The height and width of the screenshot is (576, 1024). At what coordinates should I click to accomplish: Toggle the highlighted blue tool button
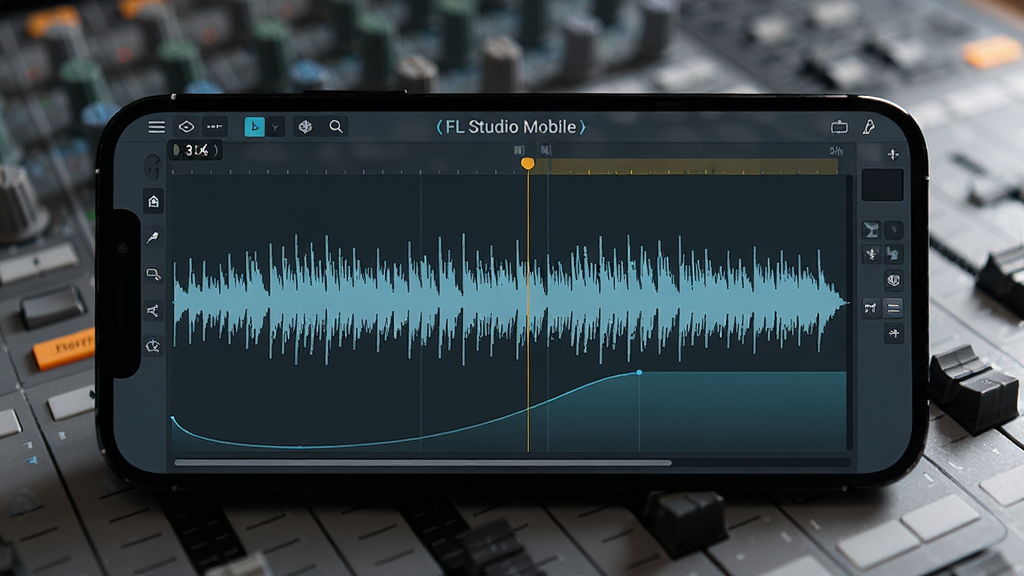coord(255,127)
